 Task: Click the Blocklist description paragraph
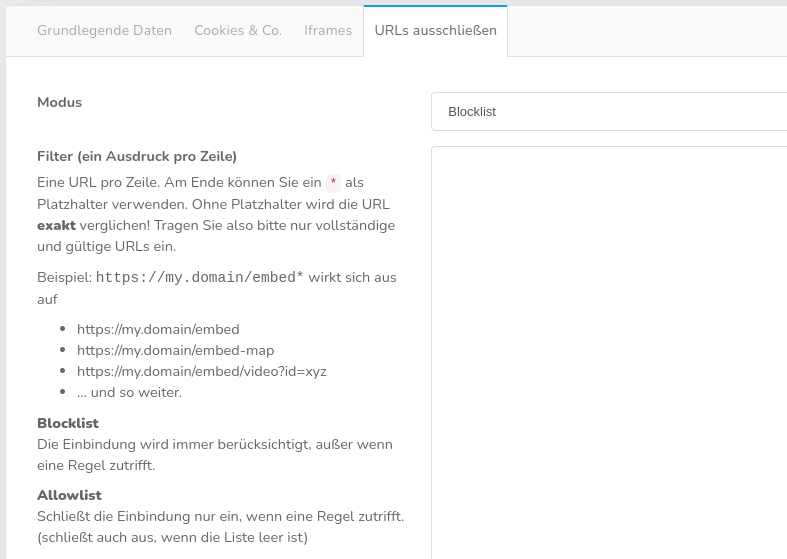pyautogui.click(x=214, y=454)
